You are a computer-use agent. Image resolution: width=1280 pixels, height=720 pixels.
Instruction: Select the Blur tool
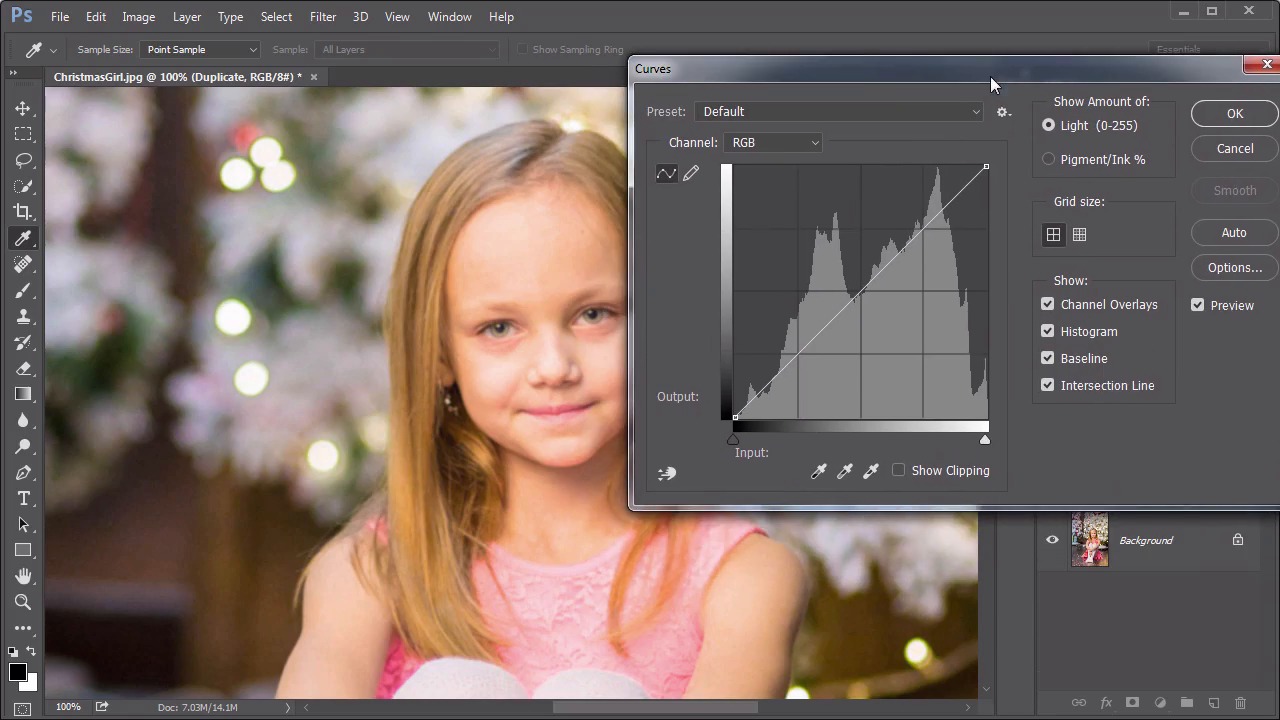23,420
